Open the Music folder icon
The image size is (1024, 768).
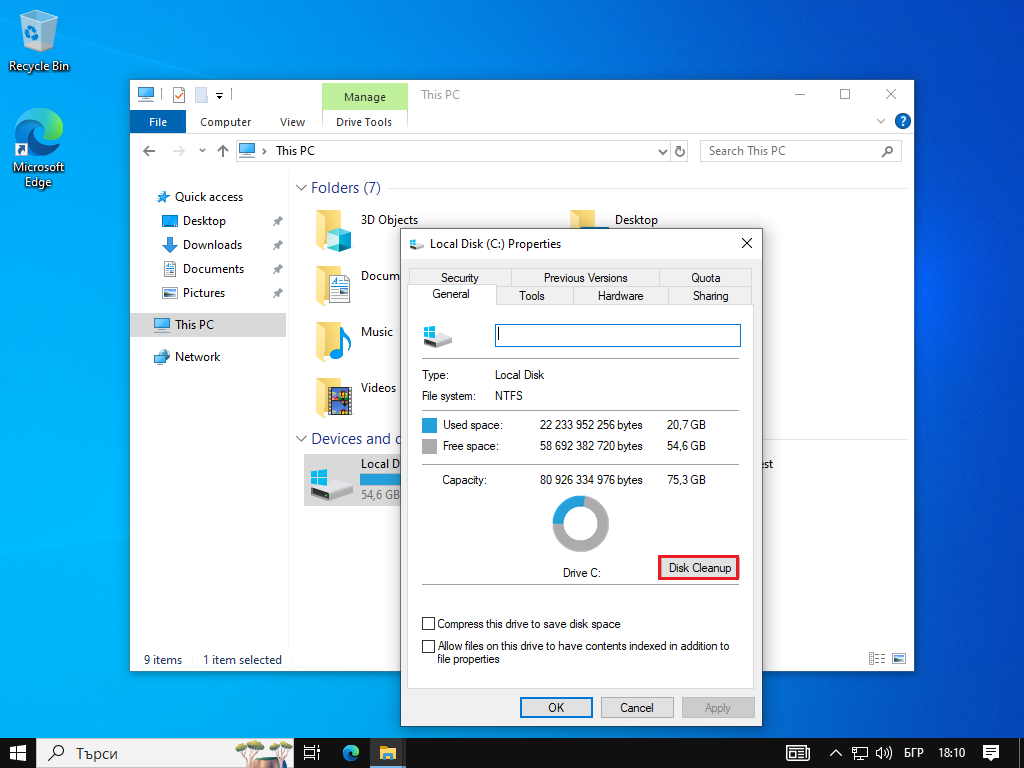click(334, 341)
